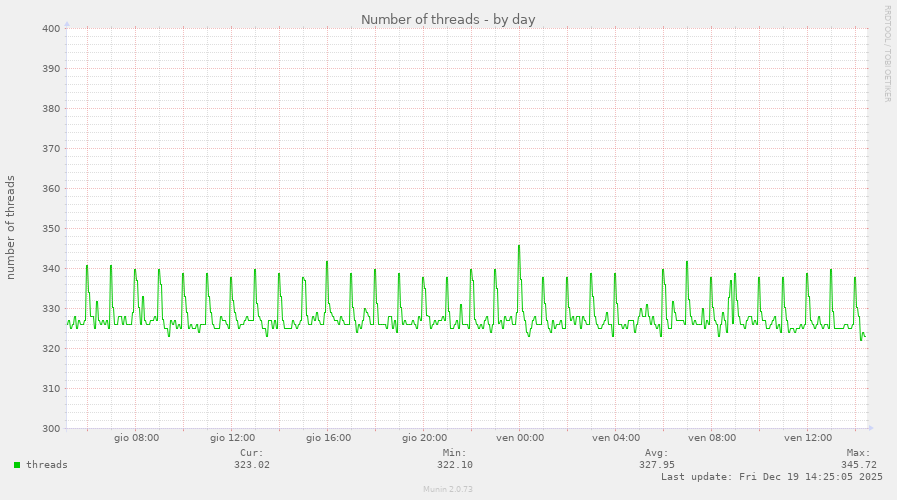Click the 'Min:' column header
The height and width of the screenshot is (500, 897).
[x=455, y=453]
